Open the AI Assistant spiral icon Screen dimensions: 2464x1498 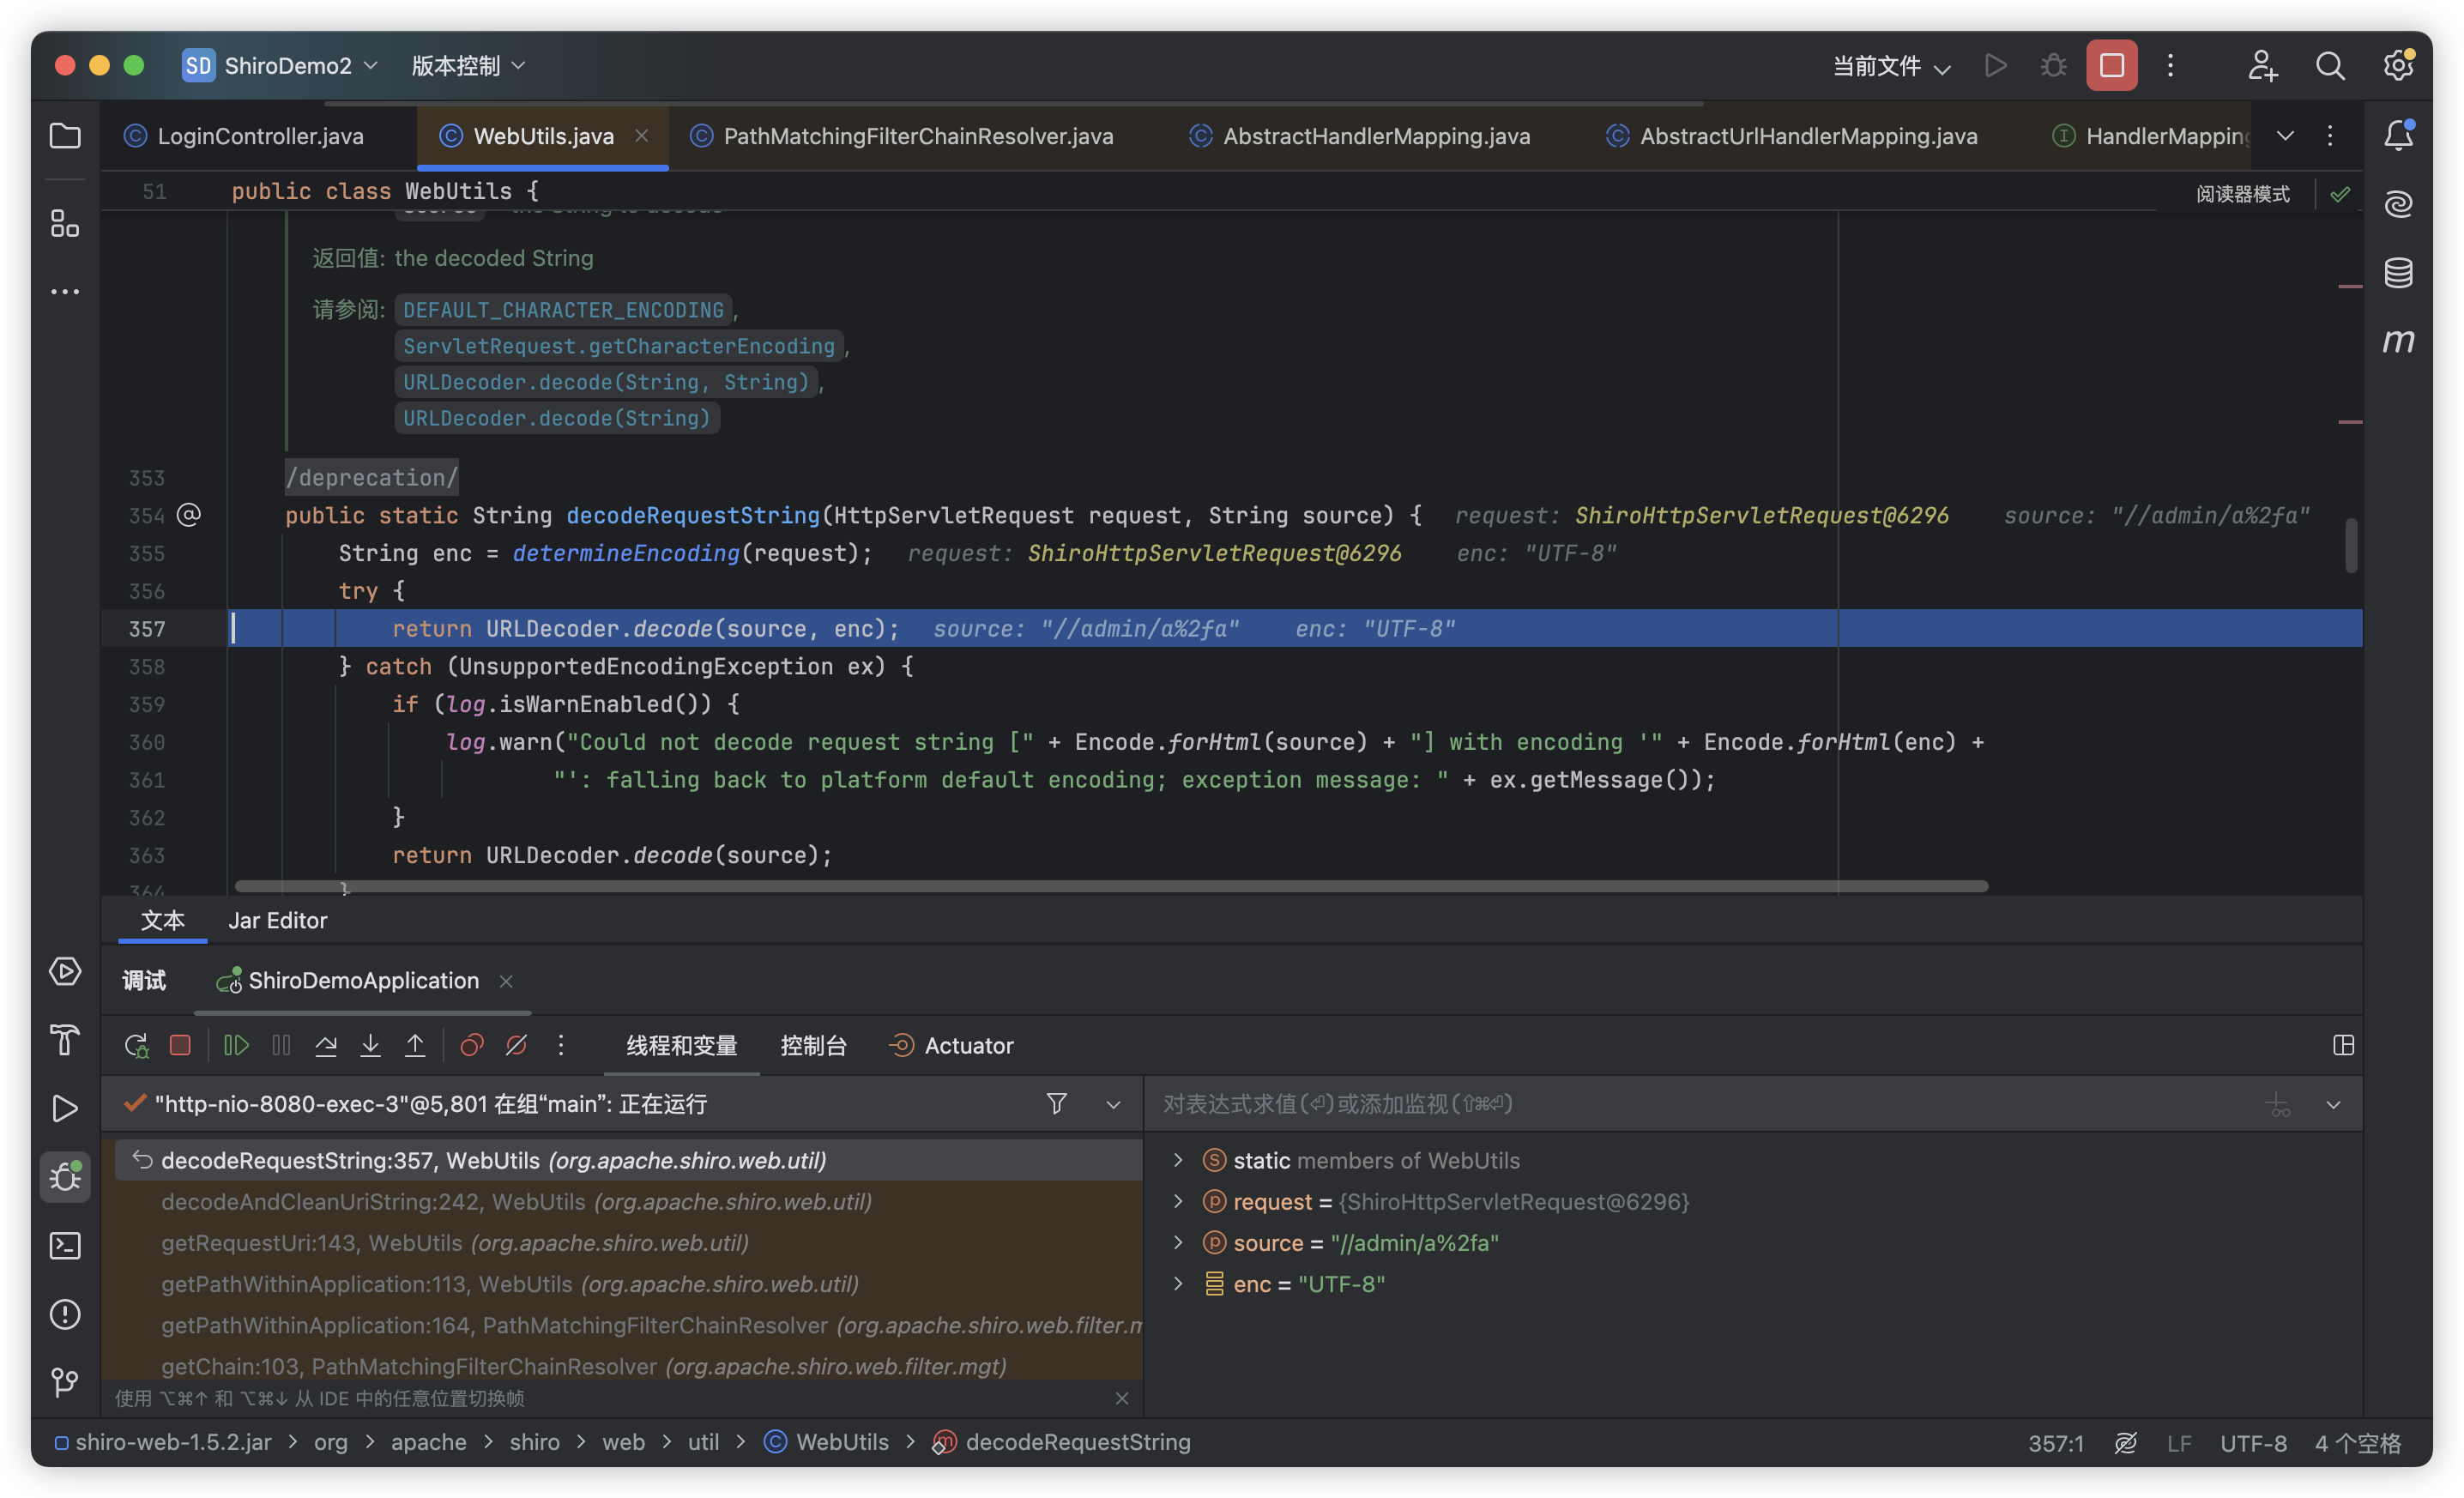(x=2398, y=204)
